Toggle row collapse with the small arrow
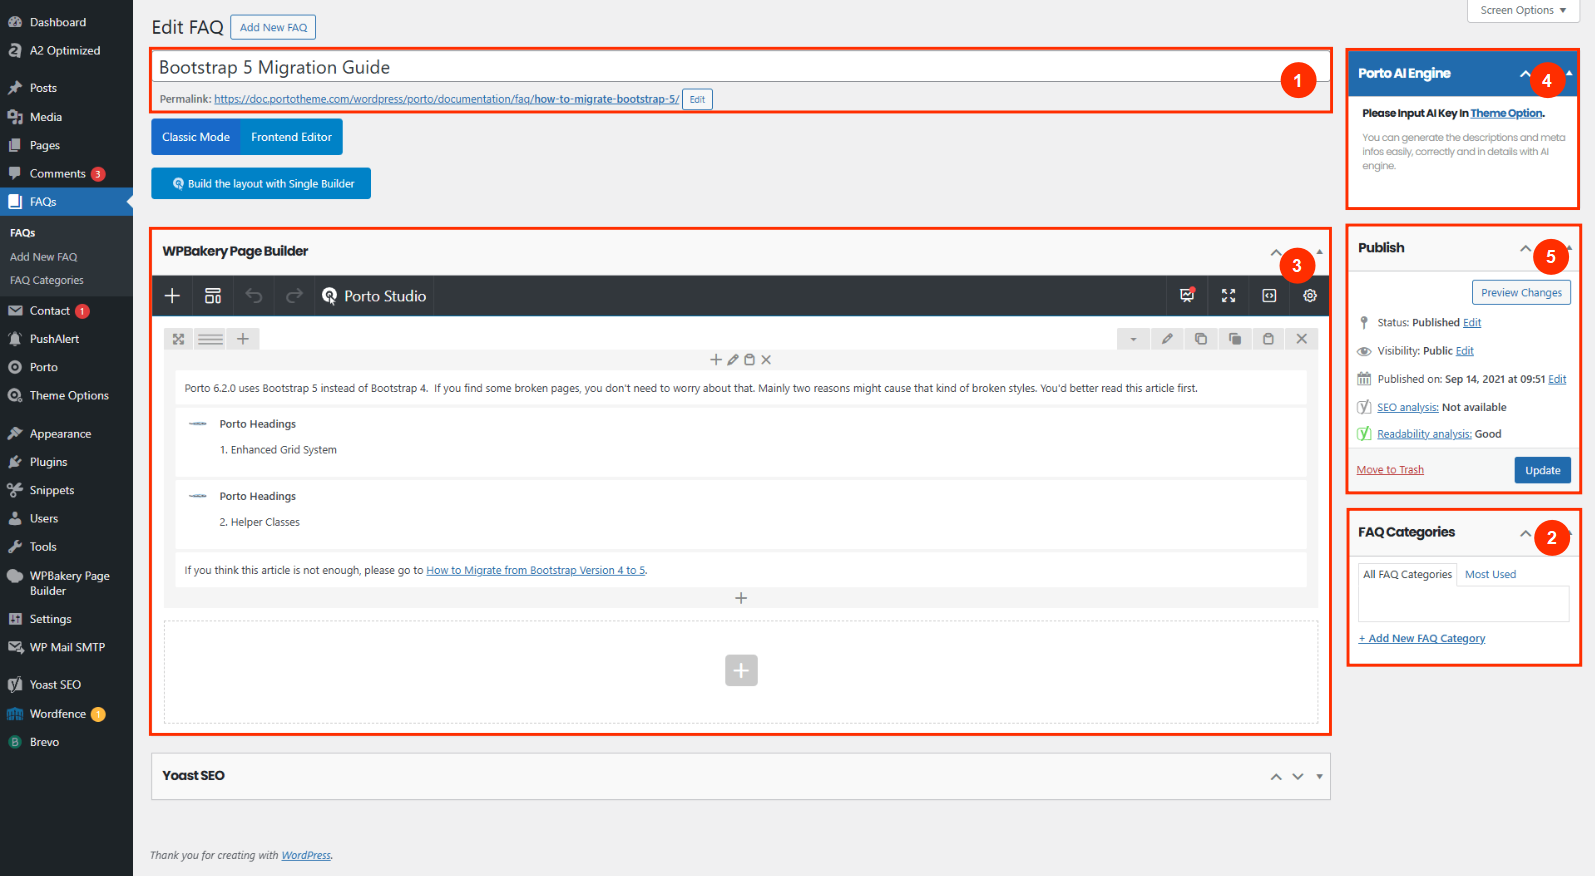1595x876 pixels. pyautogui.click(x=1133, y=339)
